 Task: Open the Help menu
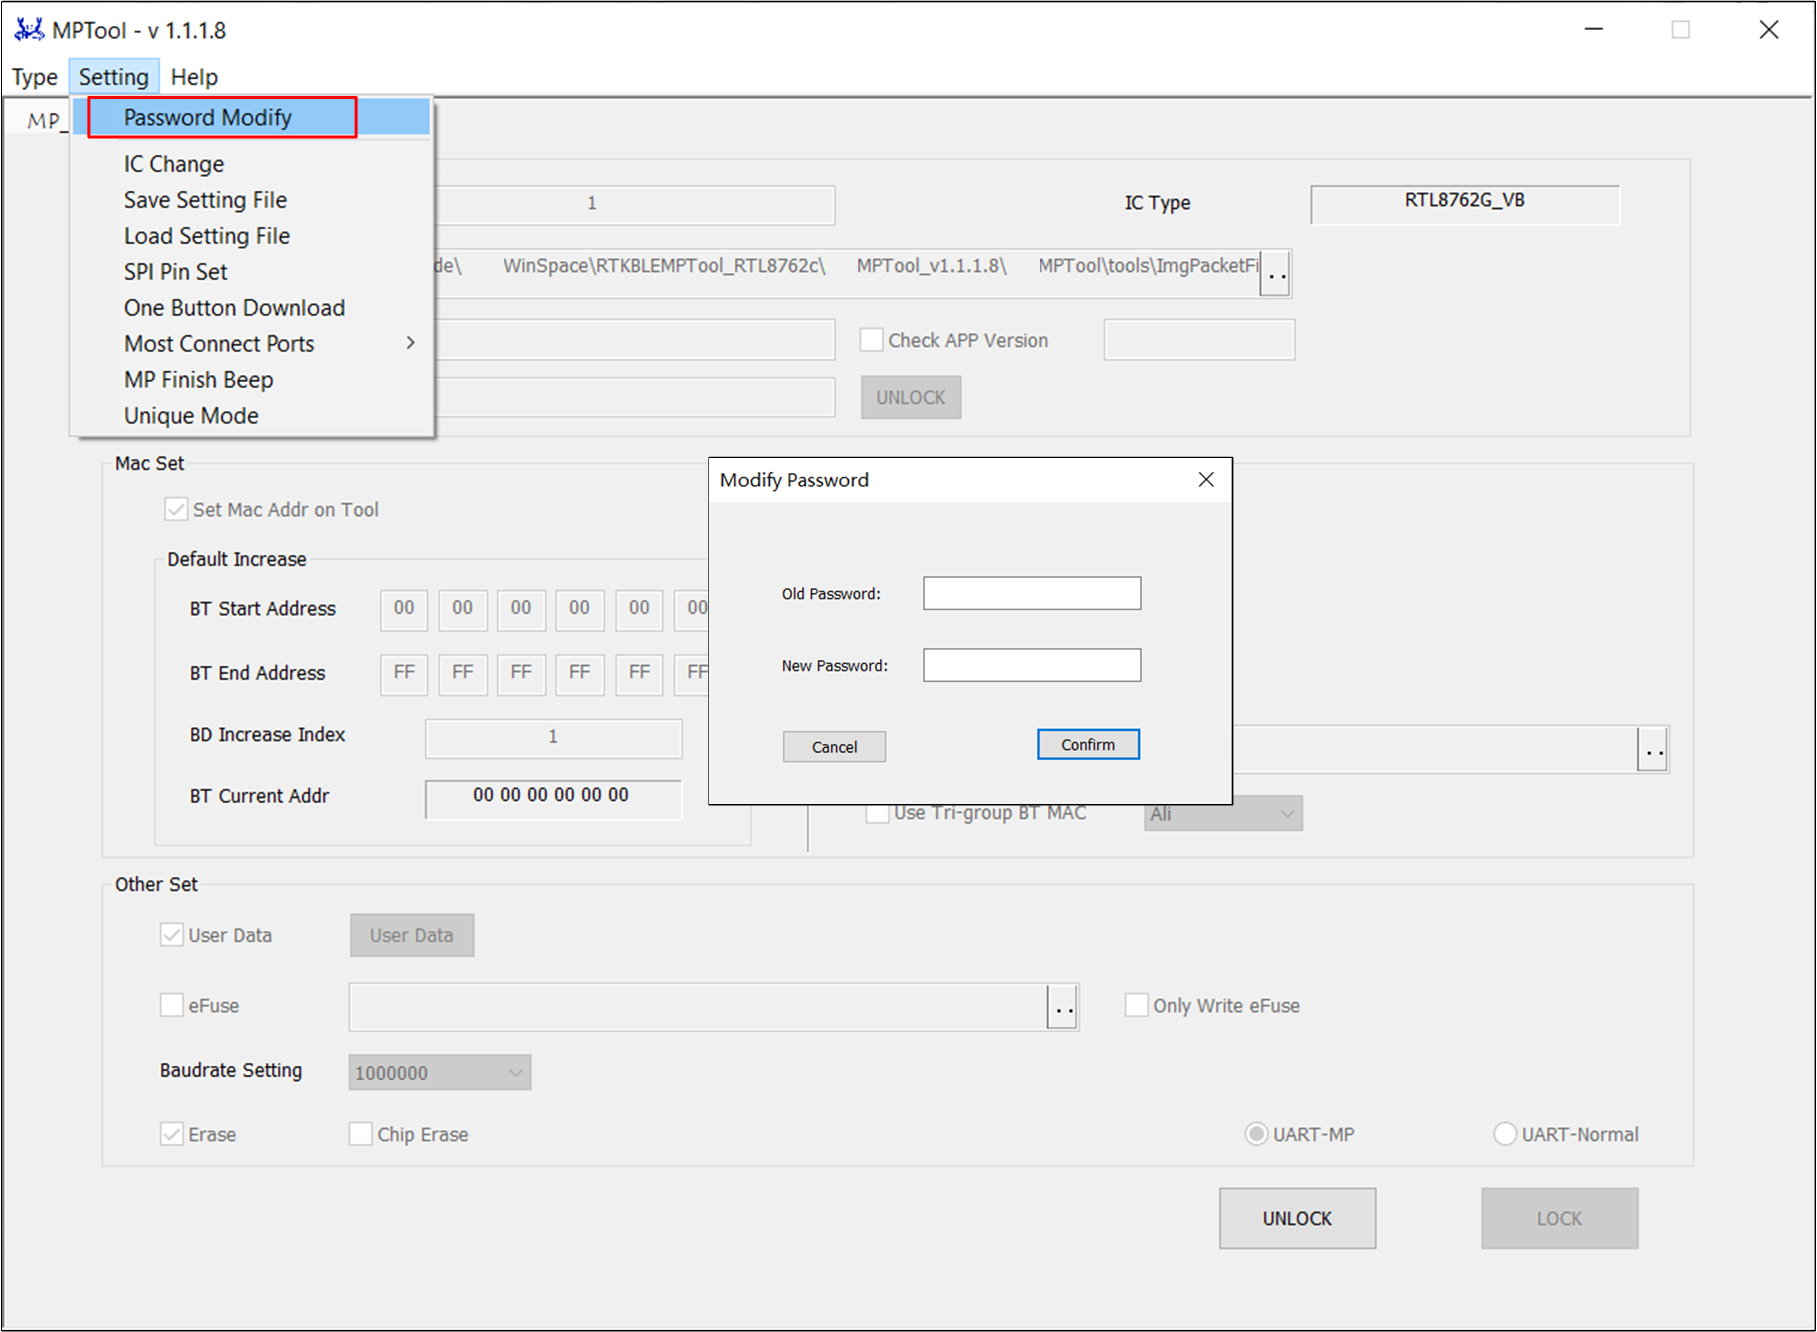click(x=194, y=77)
